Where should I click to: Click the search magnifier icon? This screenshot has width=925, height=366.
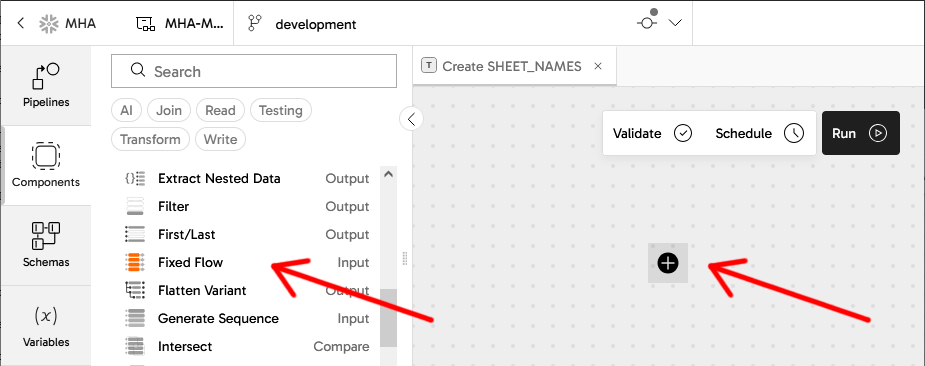click(138, 71)
